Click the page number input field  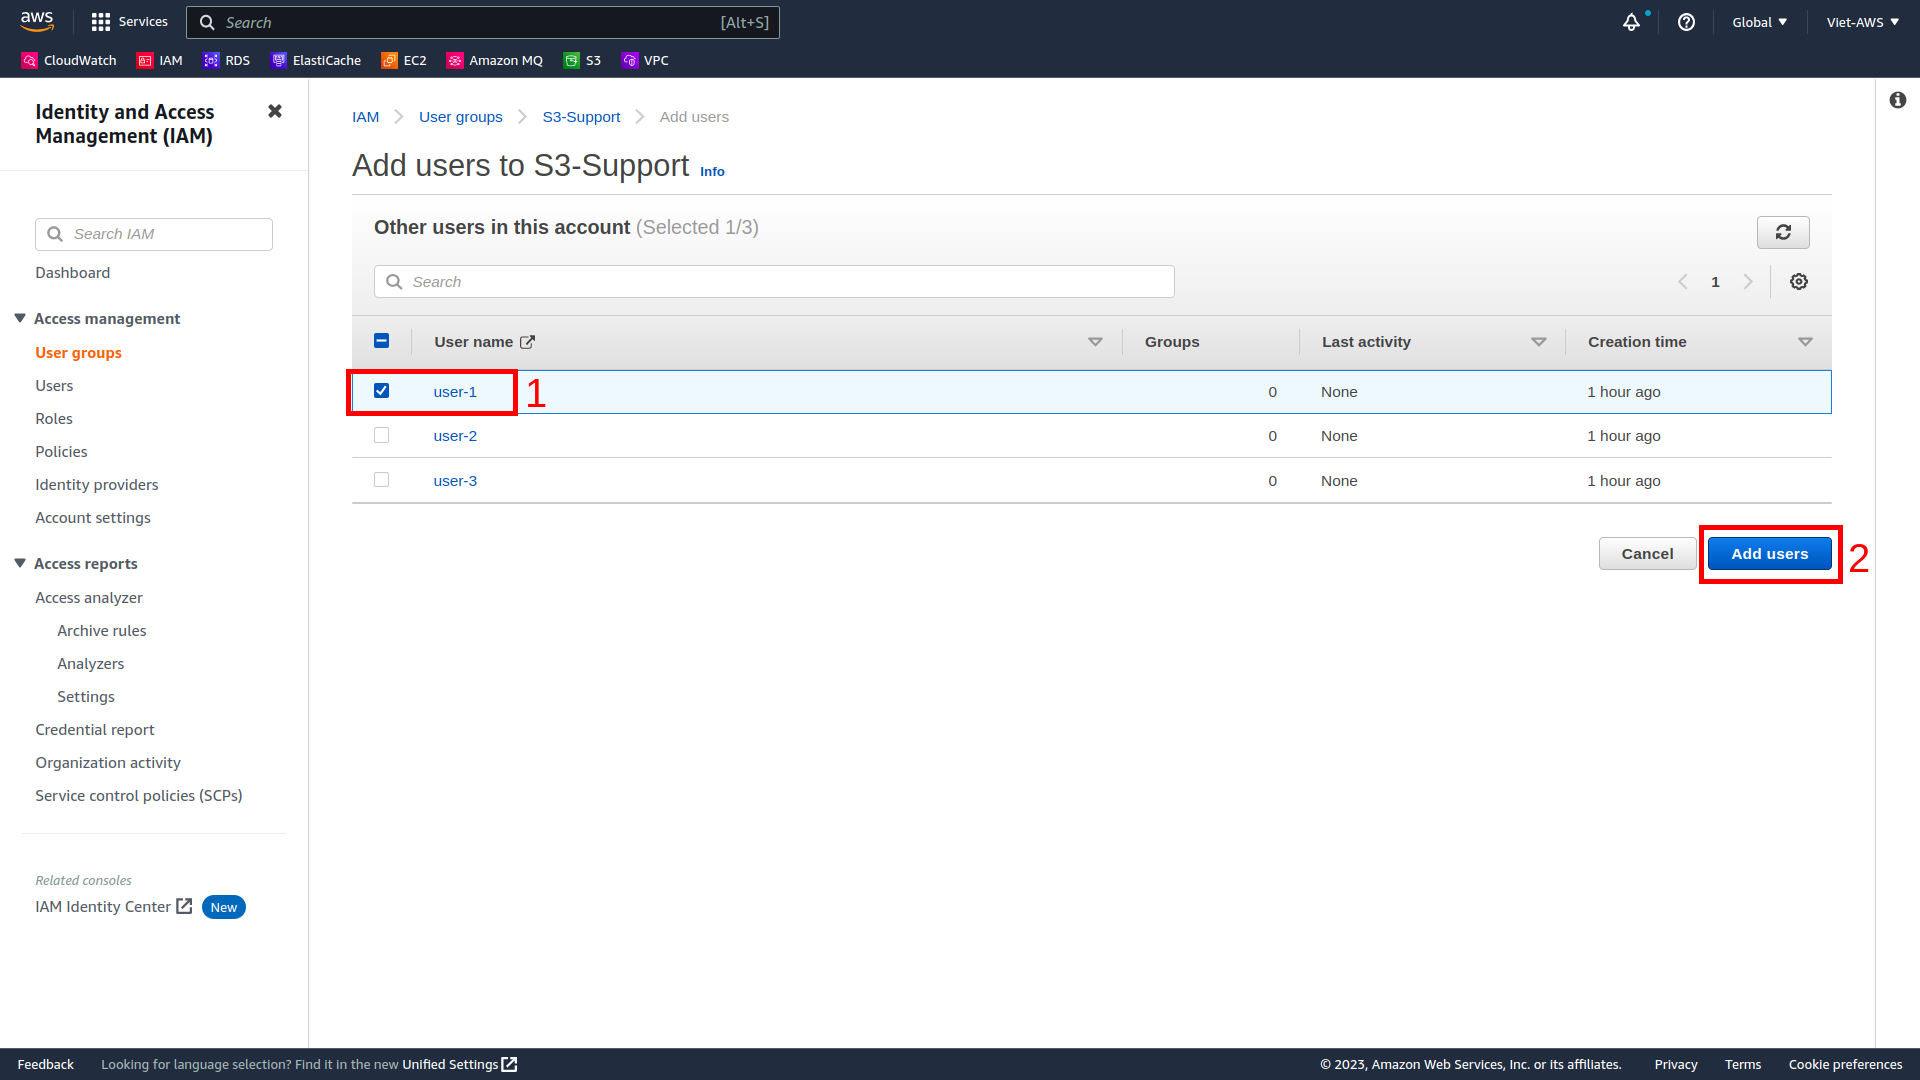point(1716,281)
